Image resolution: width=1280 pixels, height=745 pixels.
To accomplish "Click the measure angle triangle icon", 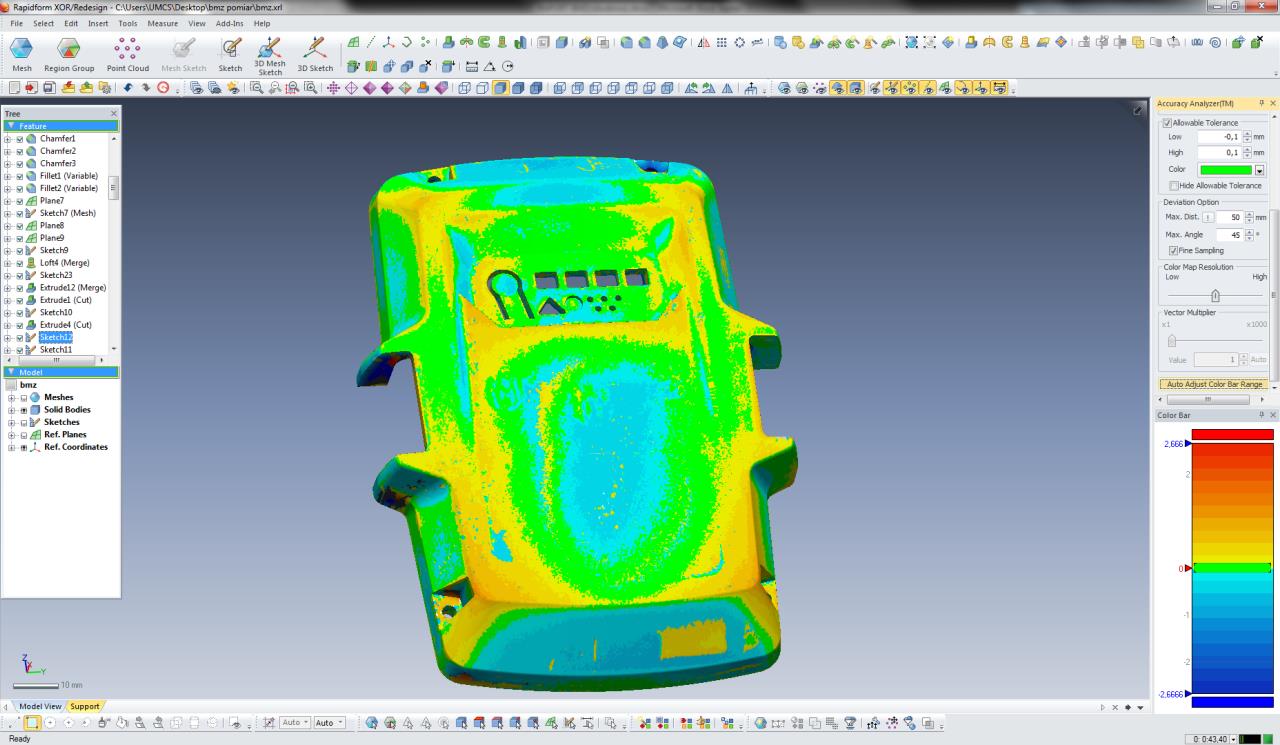I will point(490,66).
